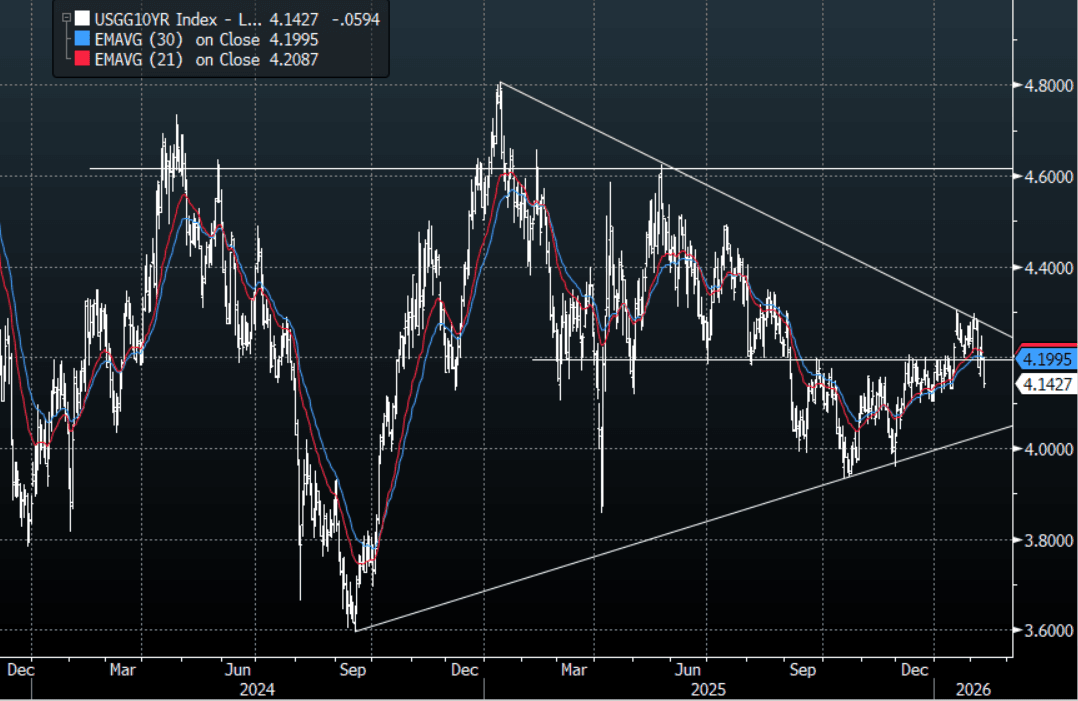Click the Jun label in the 2024 section
The image size is (1078, 701).
(x=237, y=670)
